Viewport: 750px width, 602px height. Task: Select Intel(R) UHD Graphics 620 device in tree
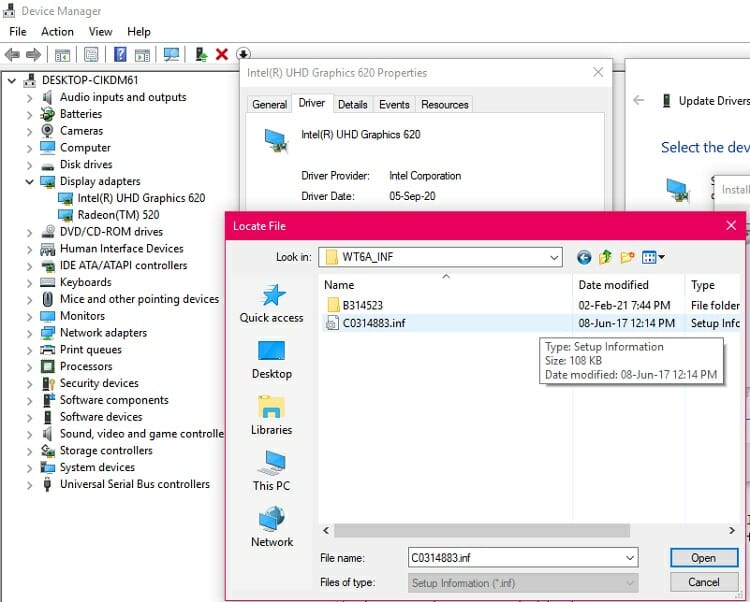coord(141,198)
